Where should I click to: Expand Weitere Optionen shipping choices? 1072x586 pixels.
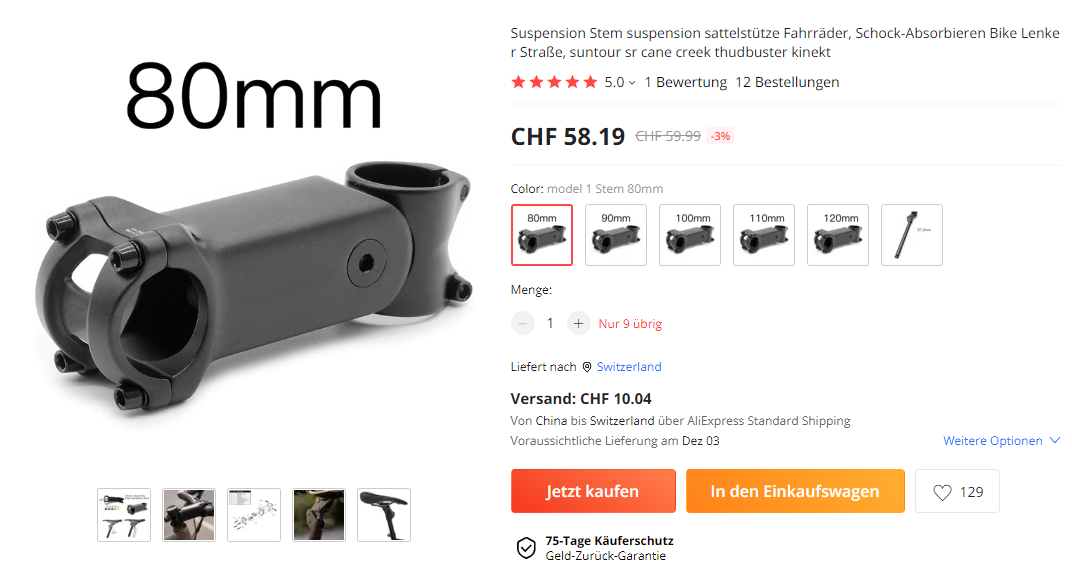click(1001, 440)
